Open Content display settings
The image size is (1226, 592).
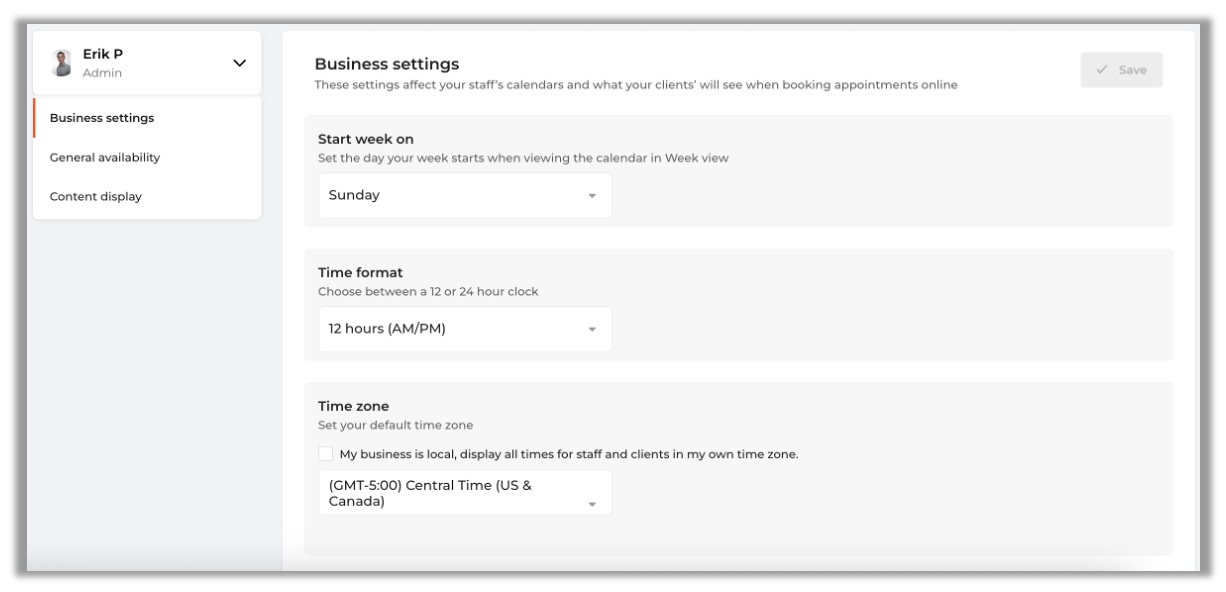[x=95, y=196]
